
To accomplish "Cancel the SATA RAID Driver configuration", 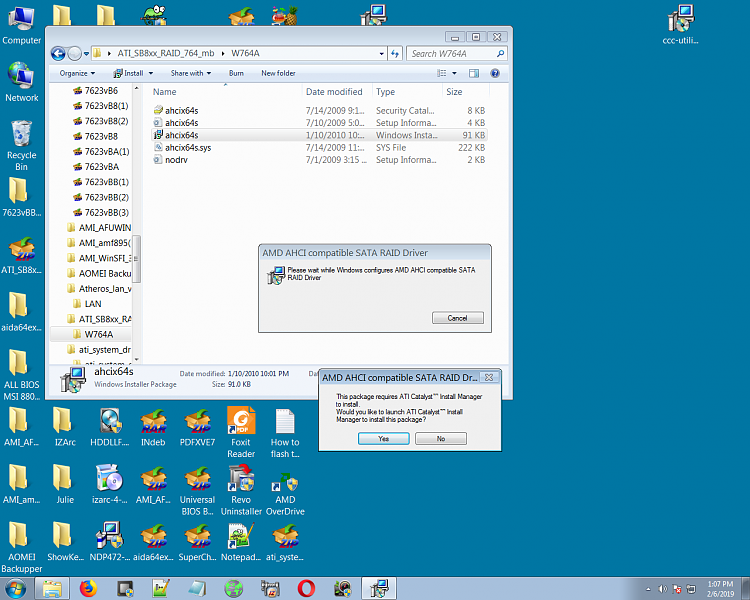I will (x=458, y=318).
